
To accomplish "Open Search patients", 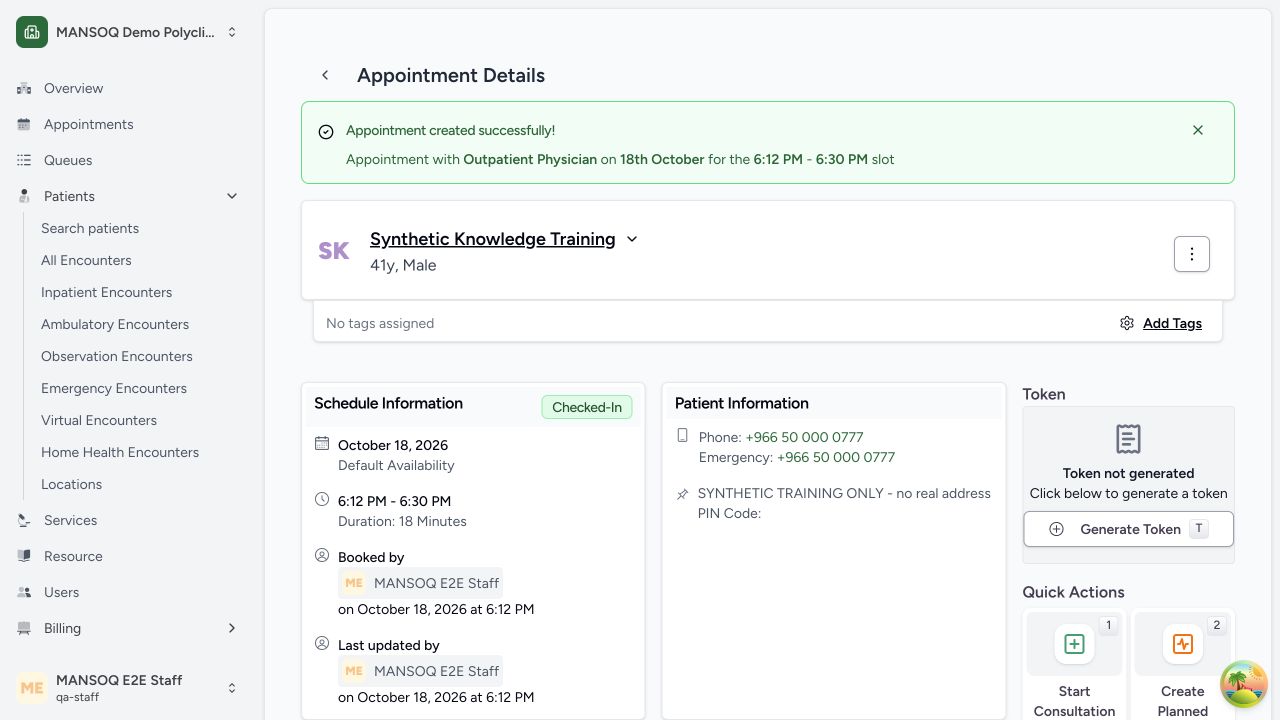I will [90, 228].
